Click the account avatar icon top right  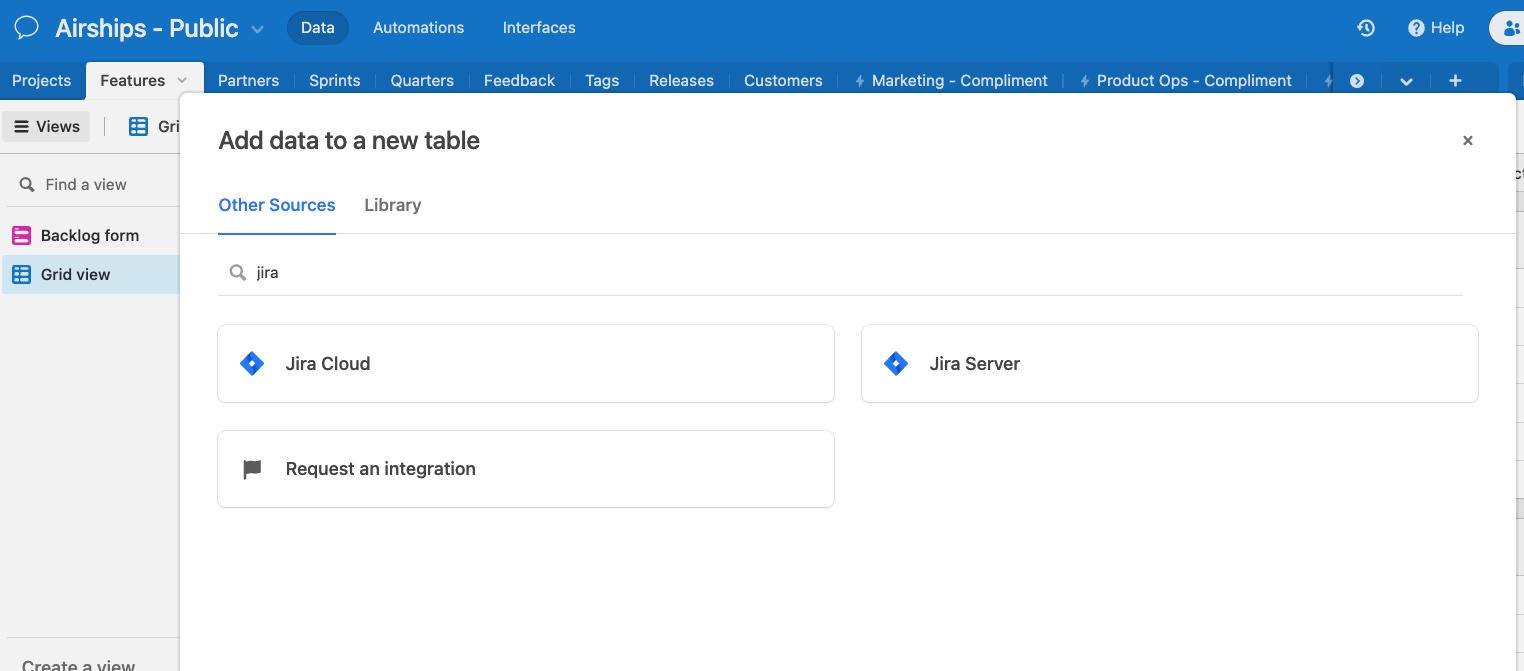(1510, 28)
